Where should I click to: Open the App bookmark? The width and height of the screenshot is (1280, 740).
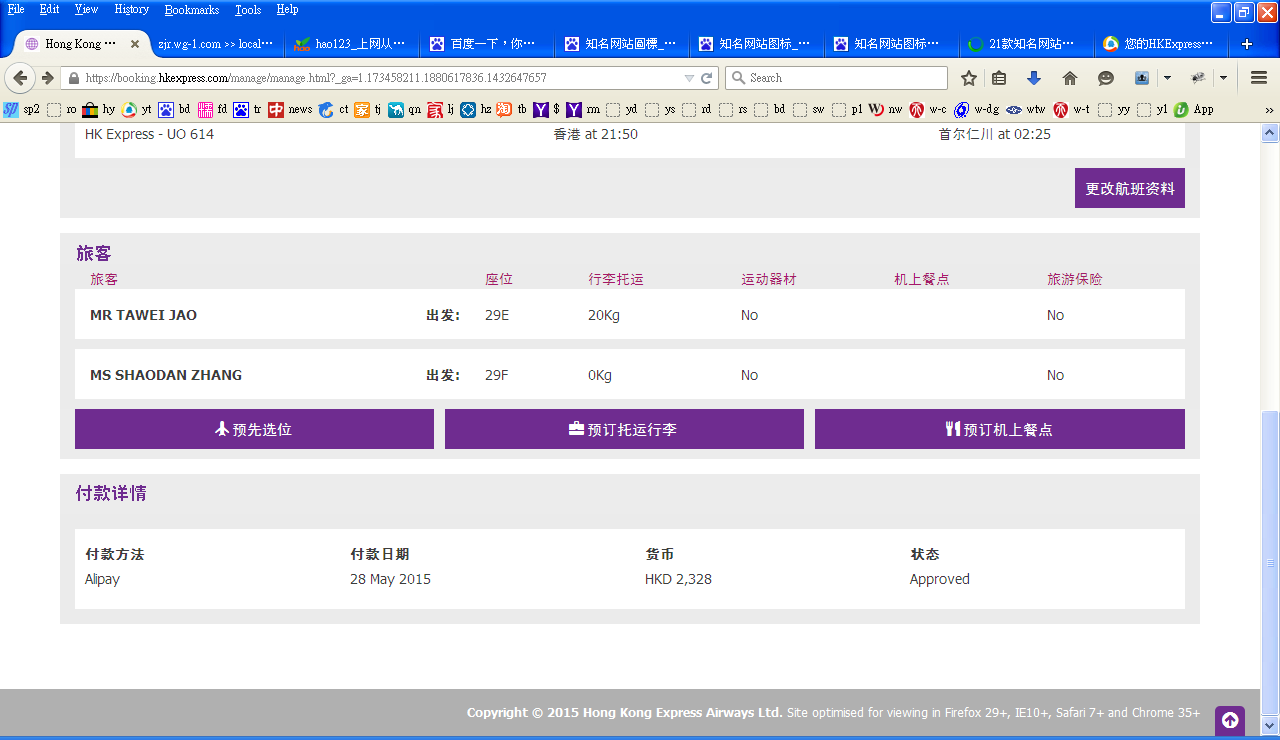pos(1194,110)
